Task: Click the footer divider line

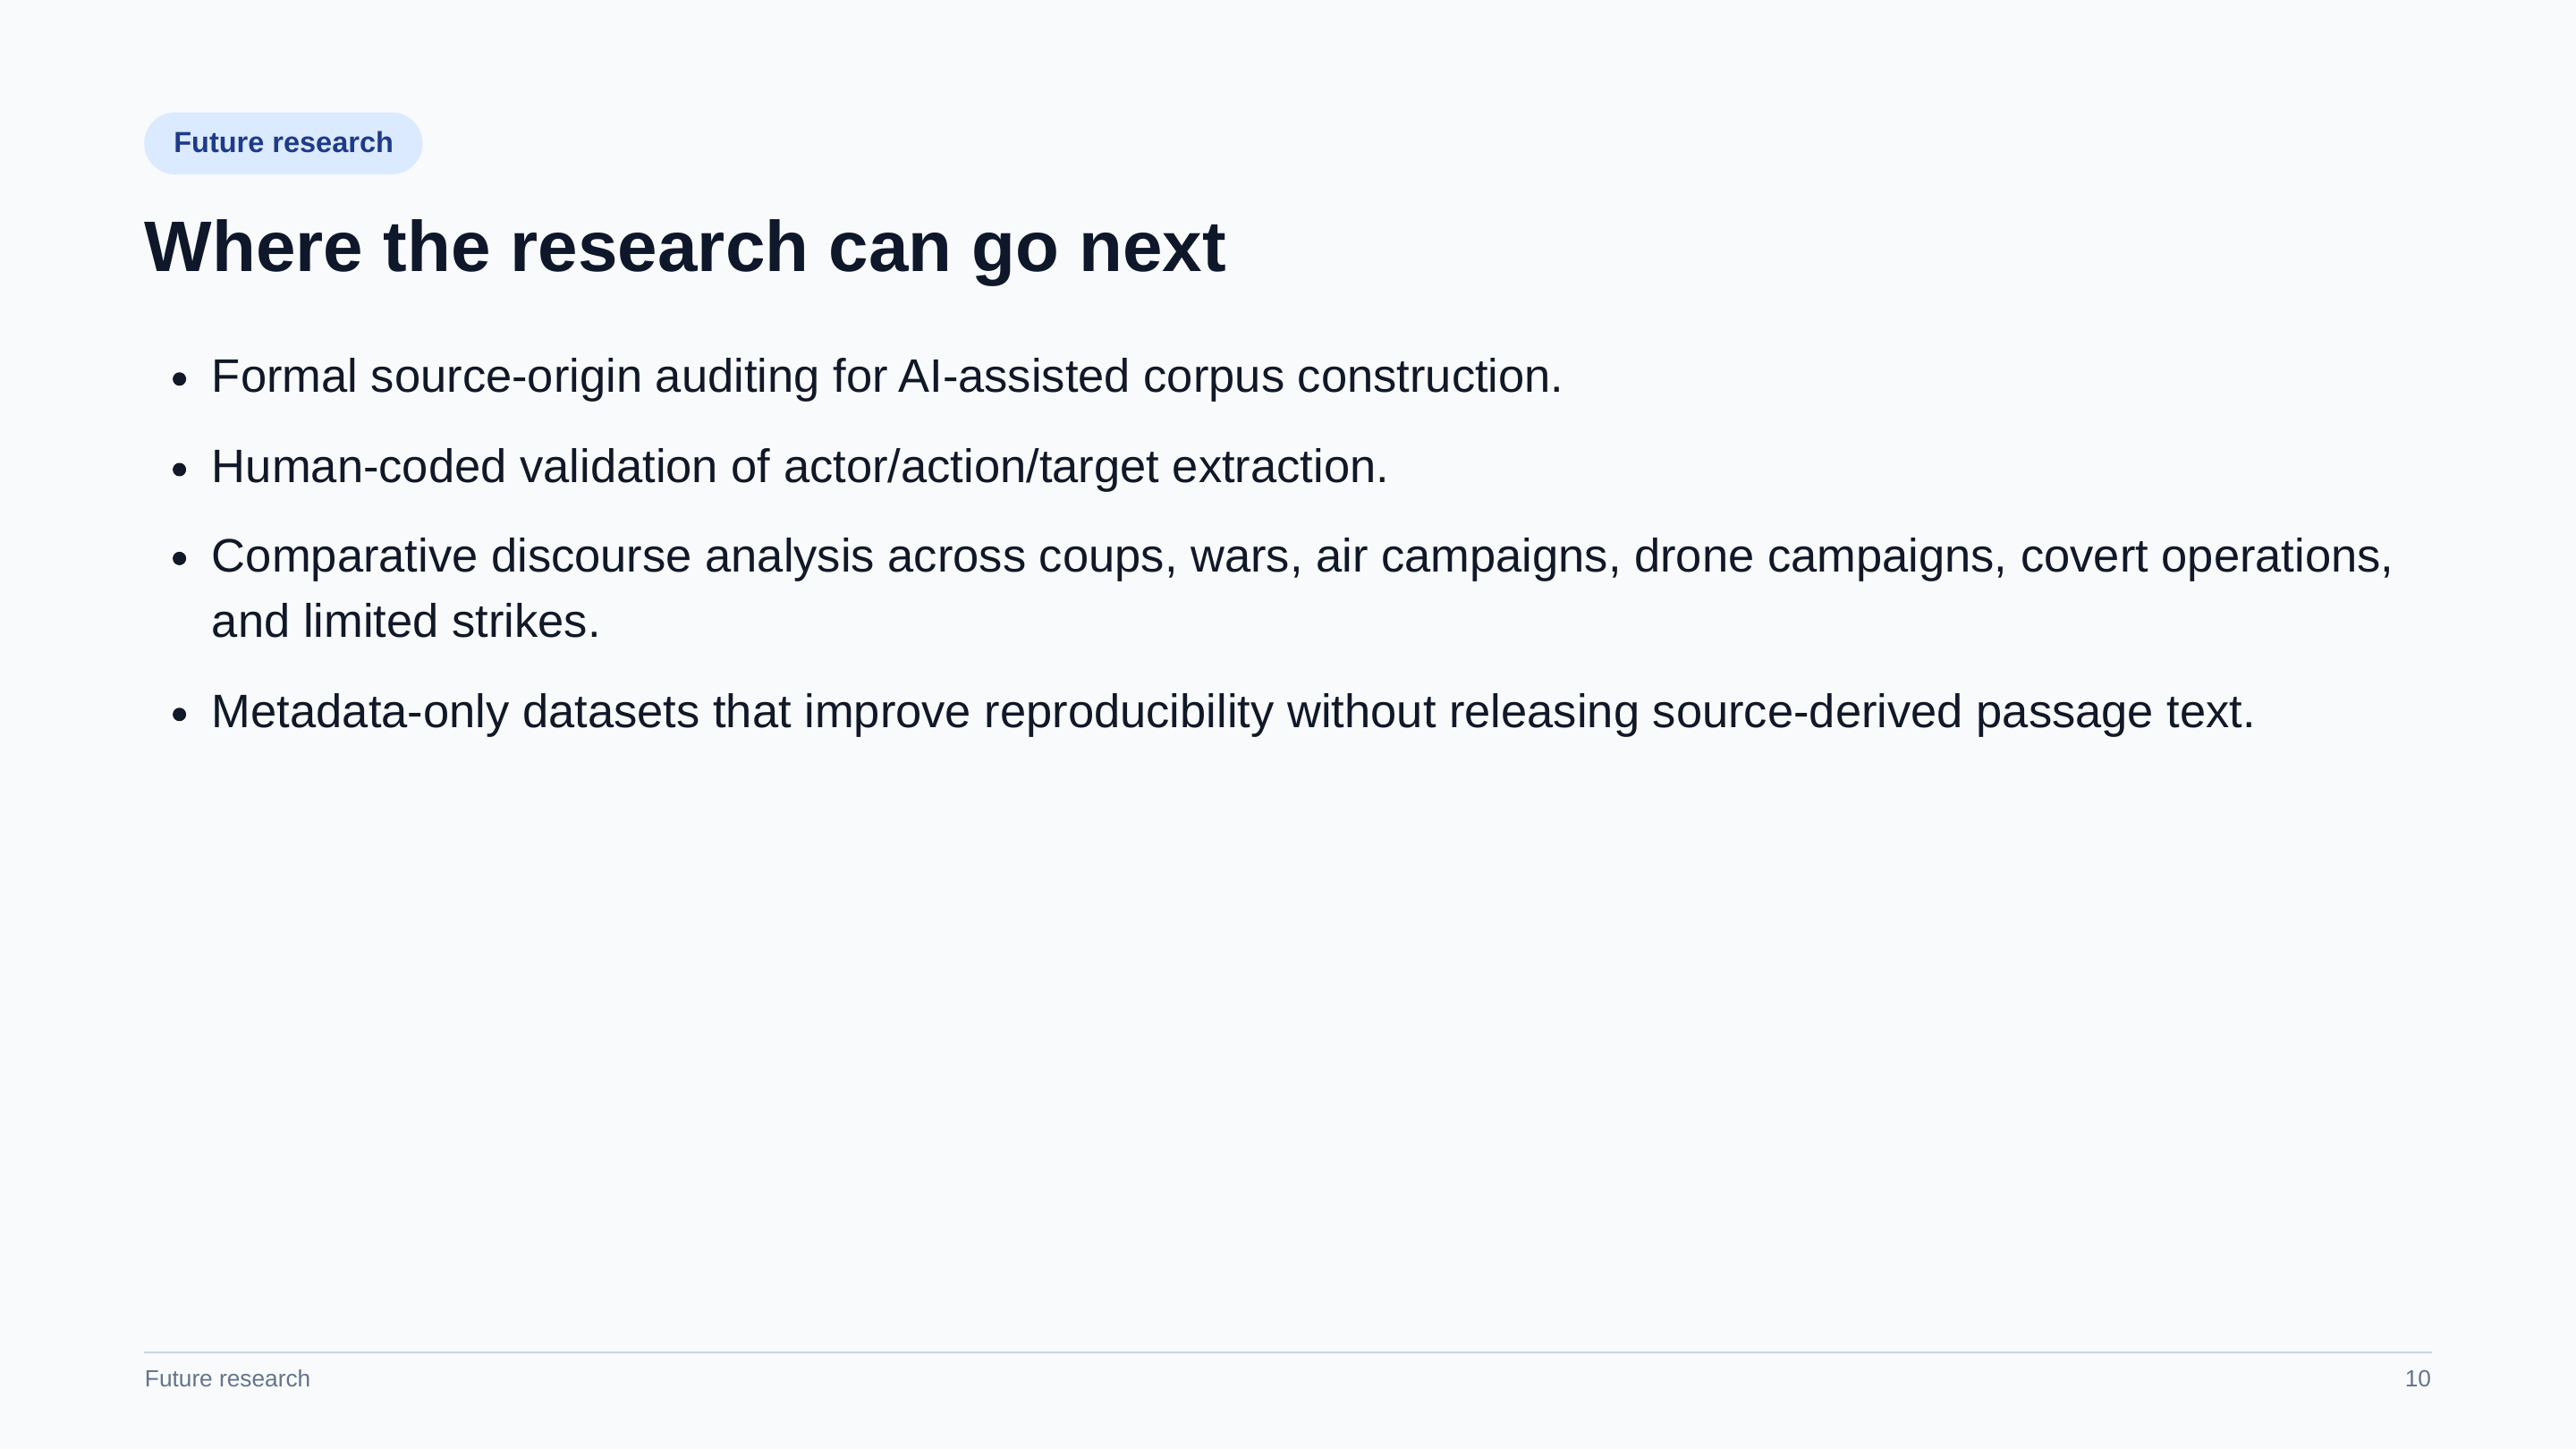Action: coord(1288,1352)
